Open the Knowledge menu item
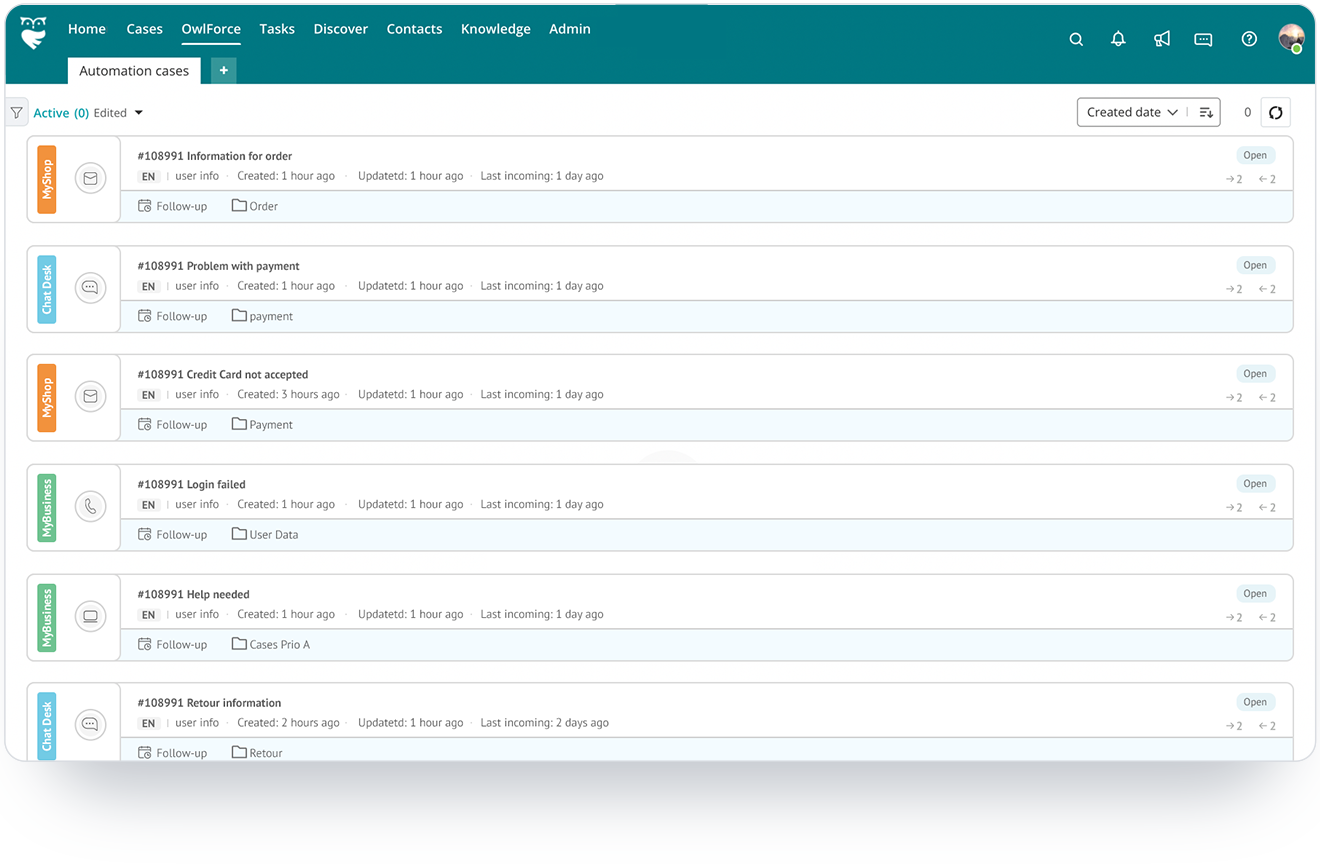The image size is (1320, 867). coord(495,29)
